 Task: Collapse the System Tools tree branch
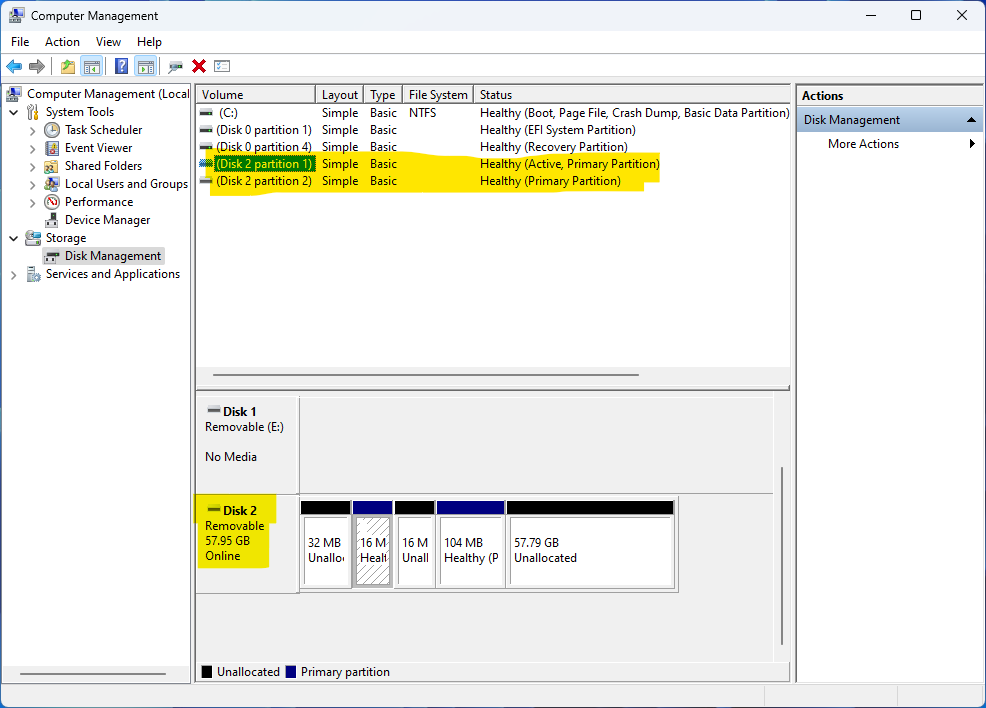coord(13,111)
